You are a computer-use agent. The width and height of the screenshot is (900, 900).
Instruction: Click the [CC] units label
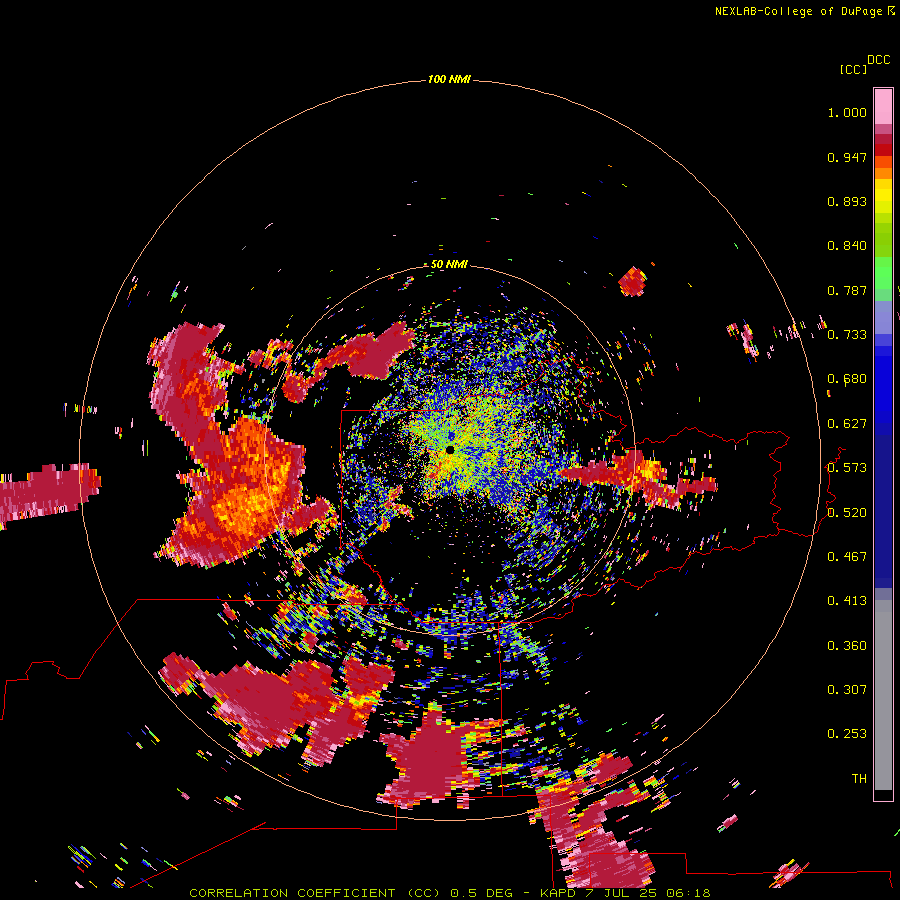click(853, 69)
